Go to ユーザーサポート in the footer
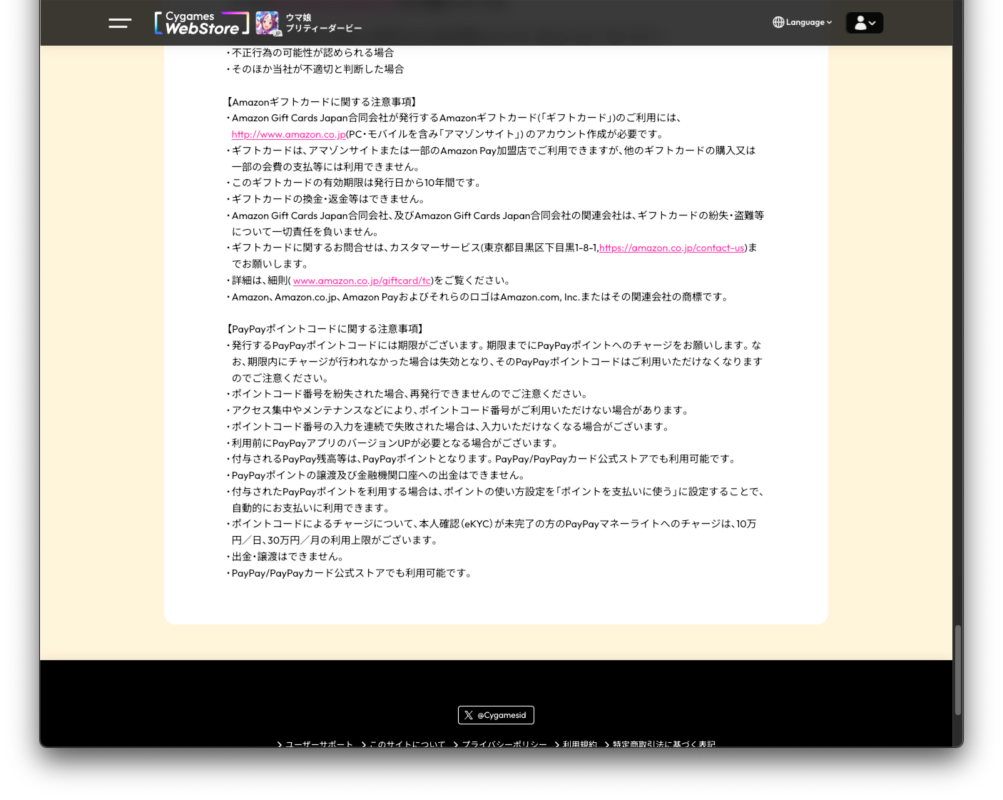 coord(318,744)
